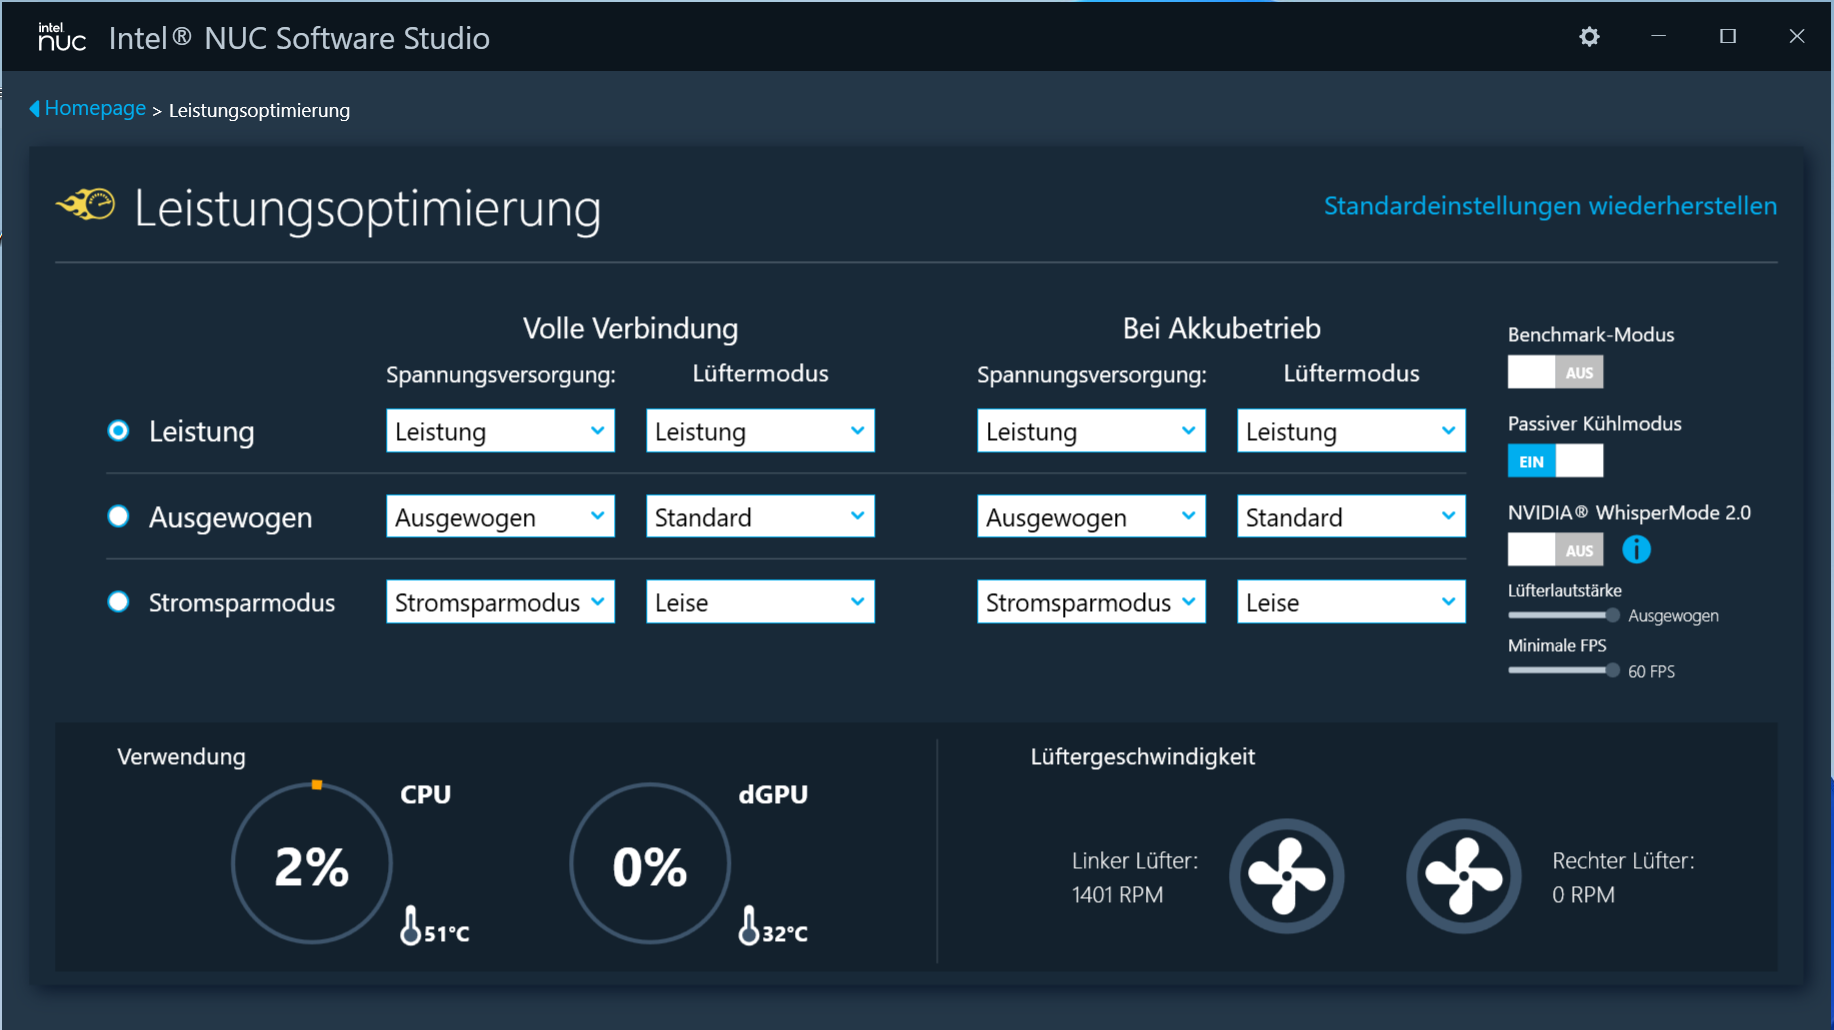The width and height of the screenshot is (1834, 1030).
Task: Open settings gear in title bar
Action: (x=1589, y=37)
